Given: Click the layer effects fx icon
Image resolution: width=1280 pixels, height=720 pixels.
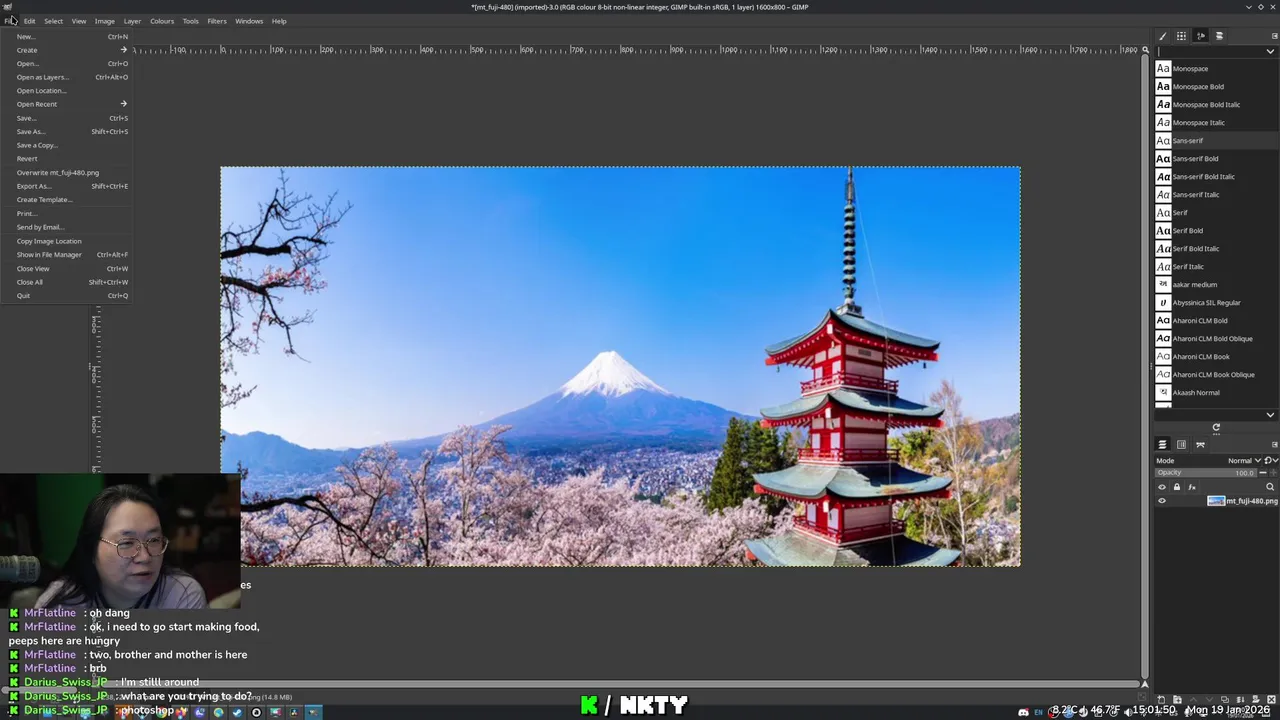Looking at the screenshot, I should pos(1191,488).
